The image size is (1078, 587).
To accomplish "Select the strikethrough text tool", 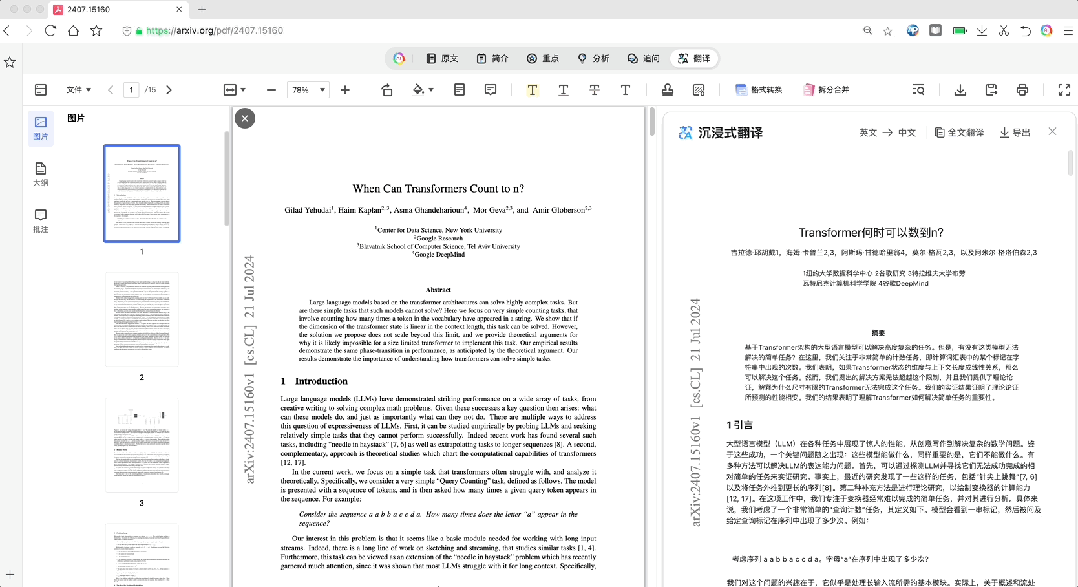I will pyautogui.click(x=594, y=89).
